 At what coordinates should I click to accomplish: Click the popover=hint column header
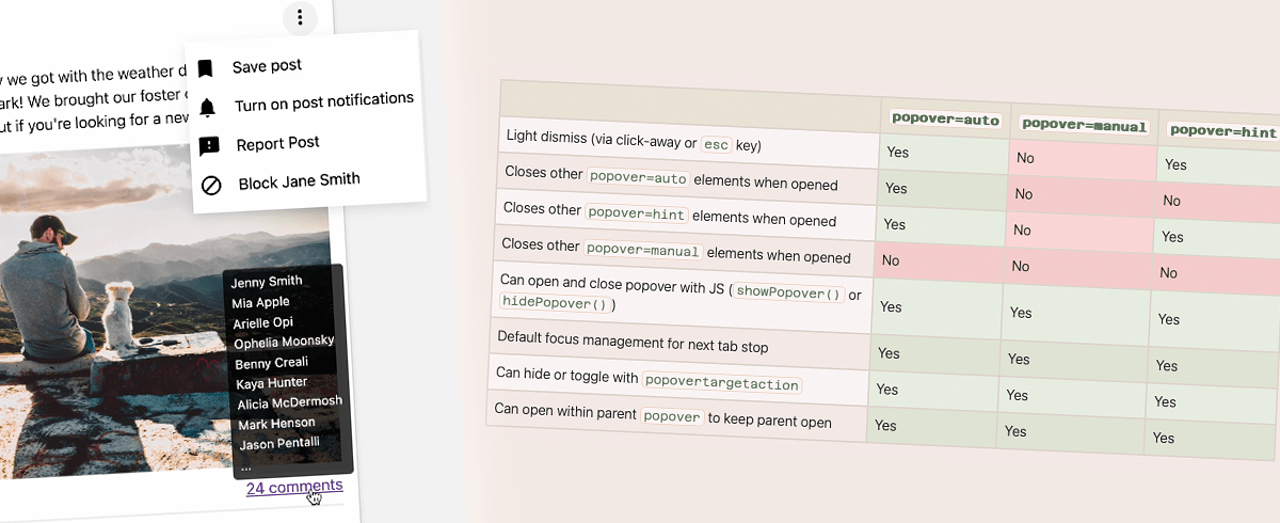click(x=1223, y=131)
